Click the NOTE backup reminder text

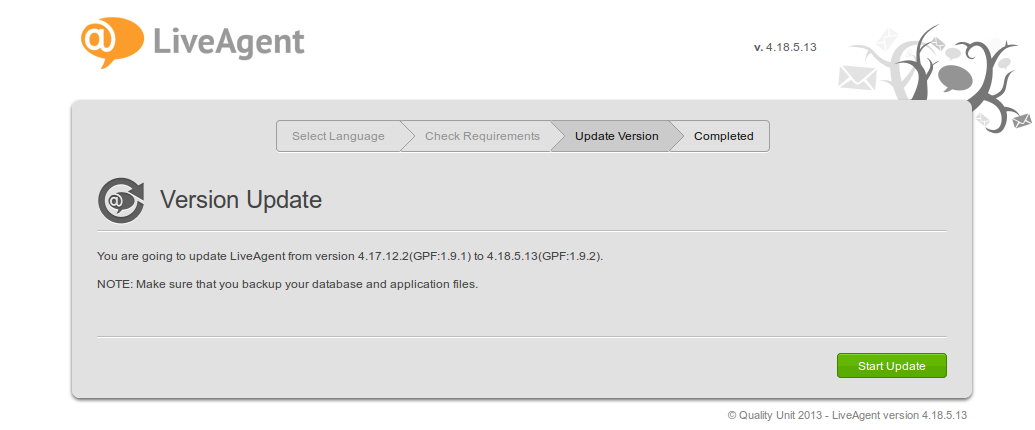click(288, 284)
